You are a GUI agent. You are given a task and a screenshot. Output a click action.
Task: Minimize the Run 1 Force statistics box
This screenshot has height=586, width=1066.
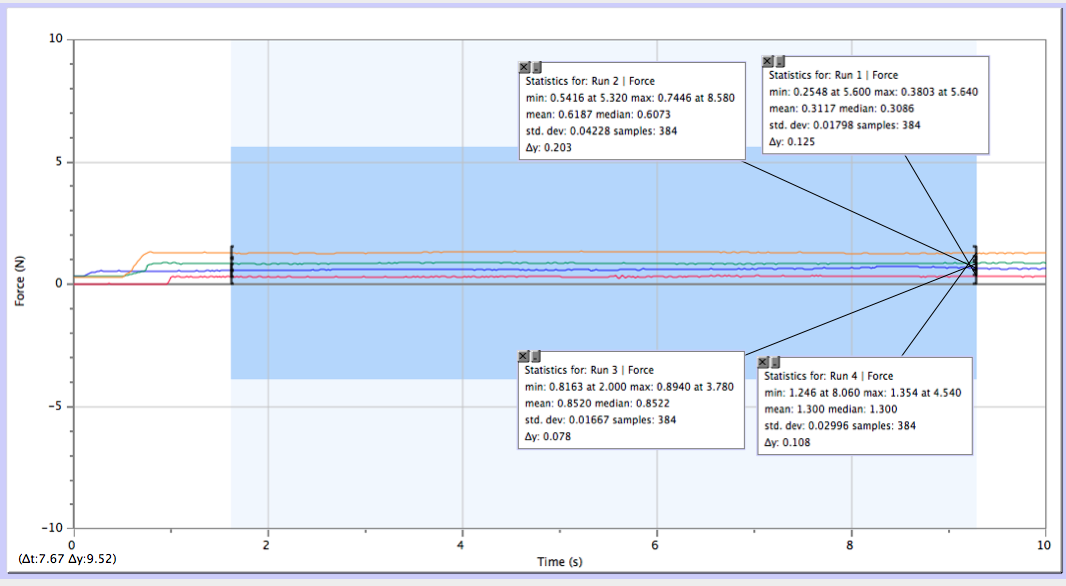tap(780, 61)
